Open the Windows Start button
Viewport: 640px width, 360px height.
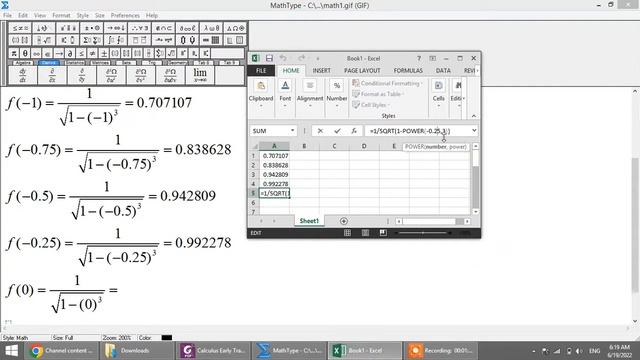11,351
